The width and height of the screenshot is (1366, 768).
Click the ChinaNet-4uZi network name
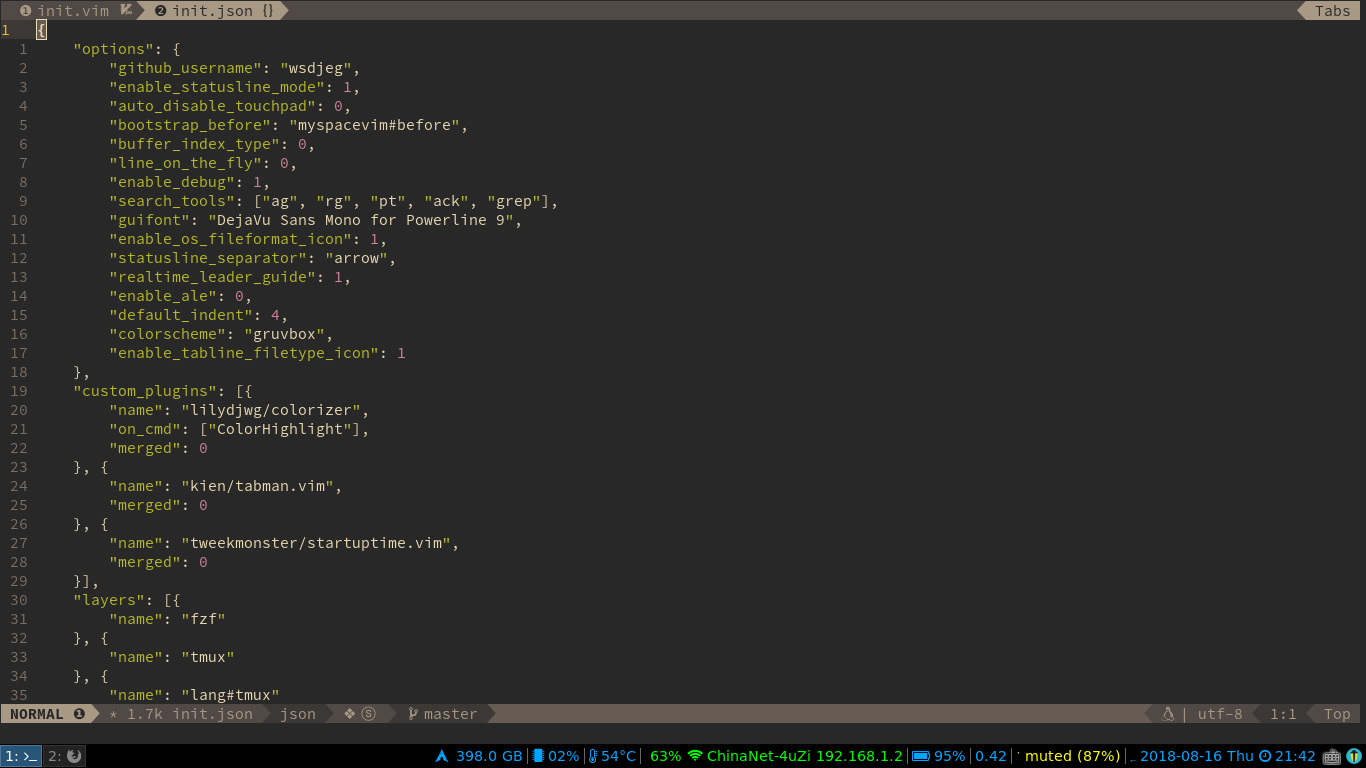pyautogui.click(x=759, y=756)
